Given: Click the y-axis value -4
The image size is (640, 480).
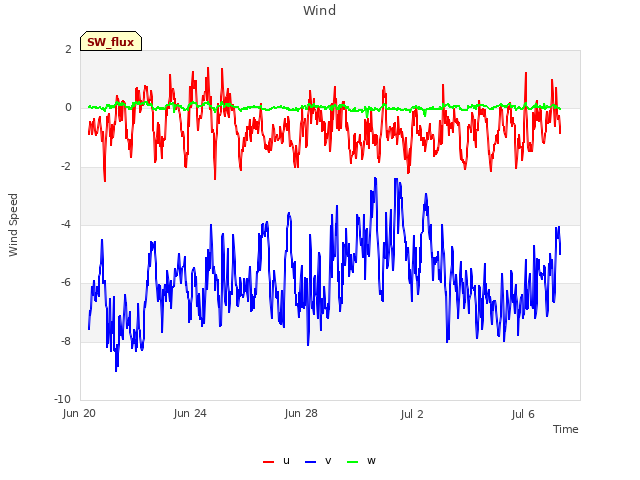Looking at the screenshot, I should click(66, 224).
